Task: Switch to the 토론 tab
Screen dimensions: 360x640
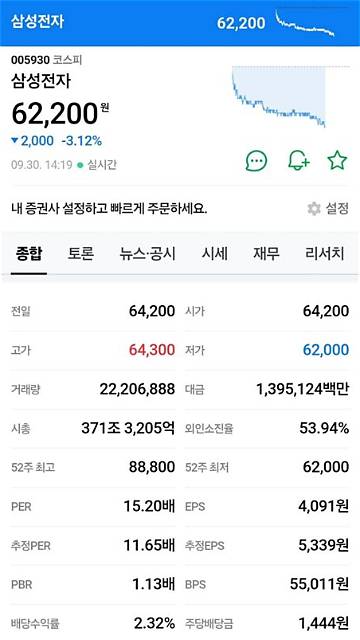Action: point(80,254)
